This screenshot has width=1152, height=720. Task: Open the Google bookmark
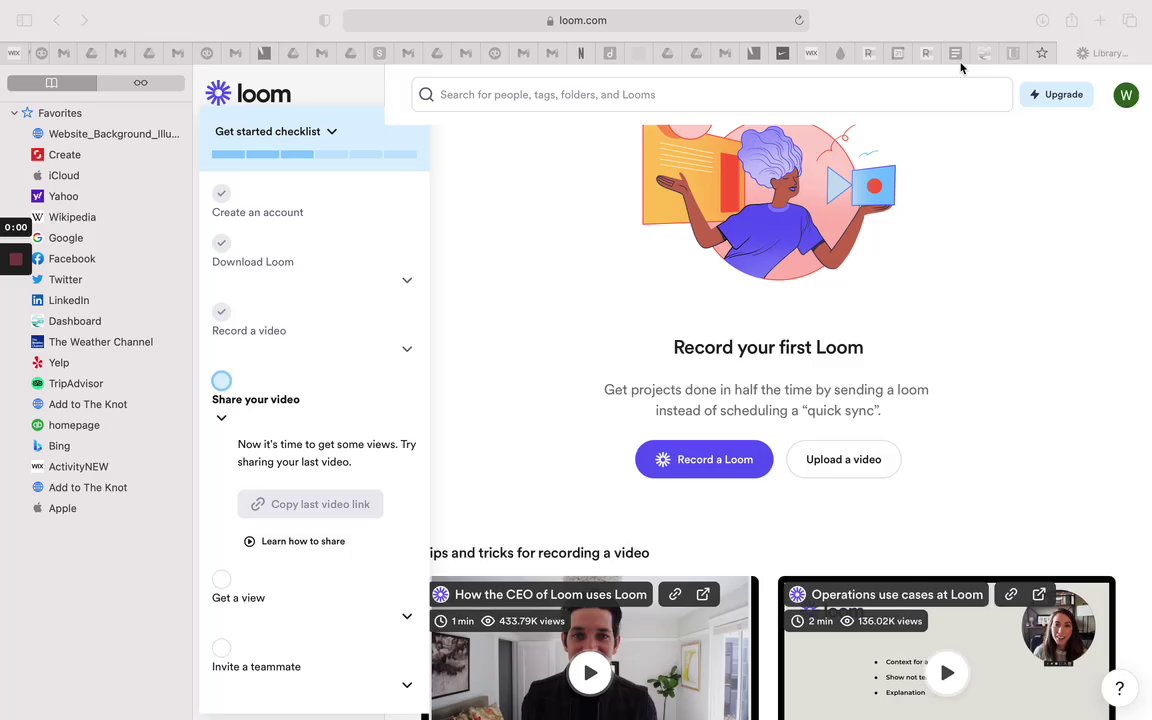57,238
